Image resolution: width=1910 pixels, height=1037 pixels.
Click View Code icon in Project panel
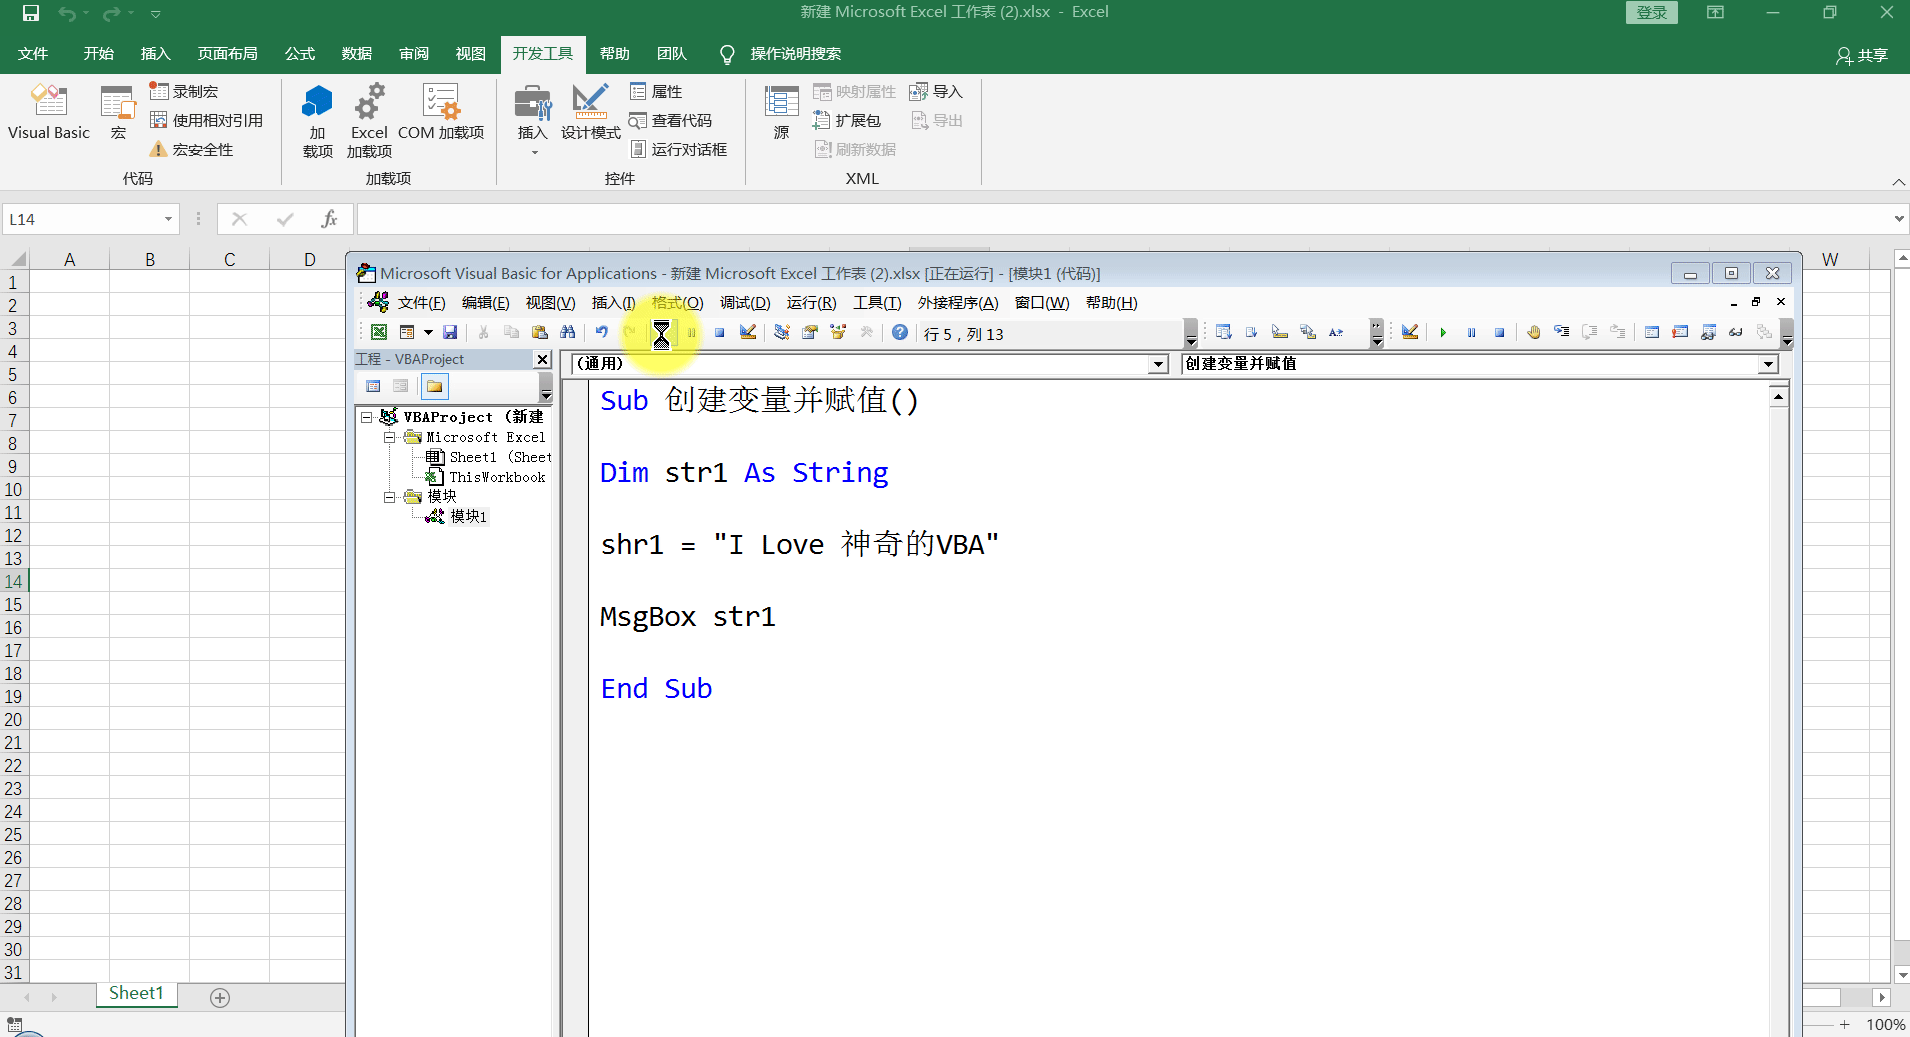(373, 386)
